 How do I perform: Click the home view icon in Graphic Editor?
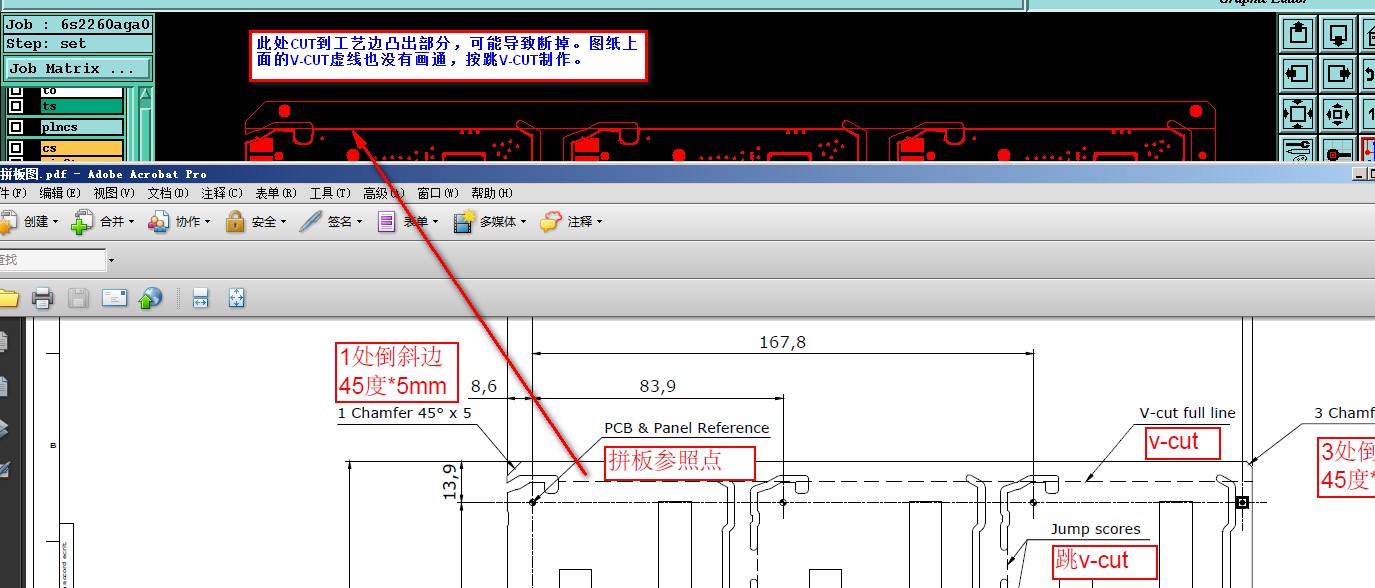coord(1368,35)
